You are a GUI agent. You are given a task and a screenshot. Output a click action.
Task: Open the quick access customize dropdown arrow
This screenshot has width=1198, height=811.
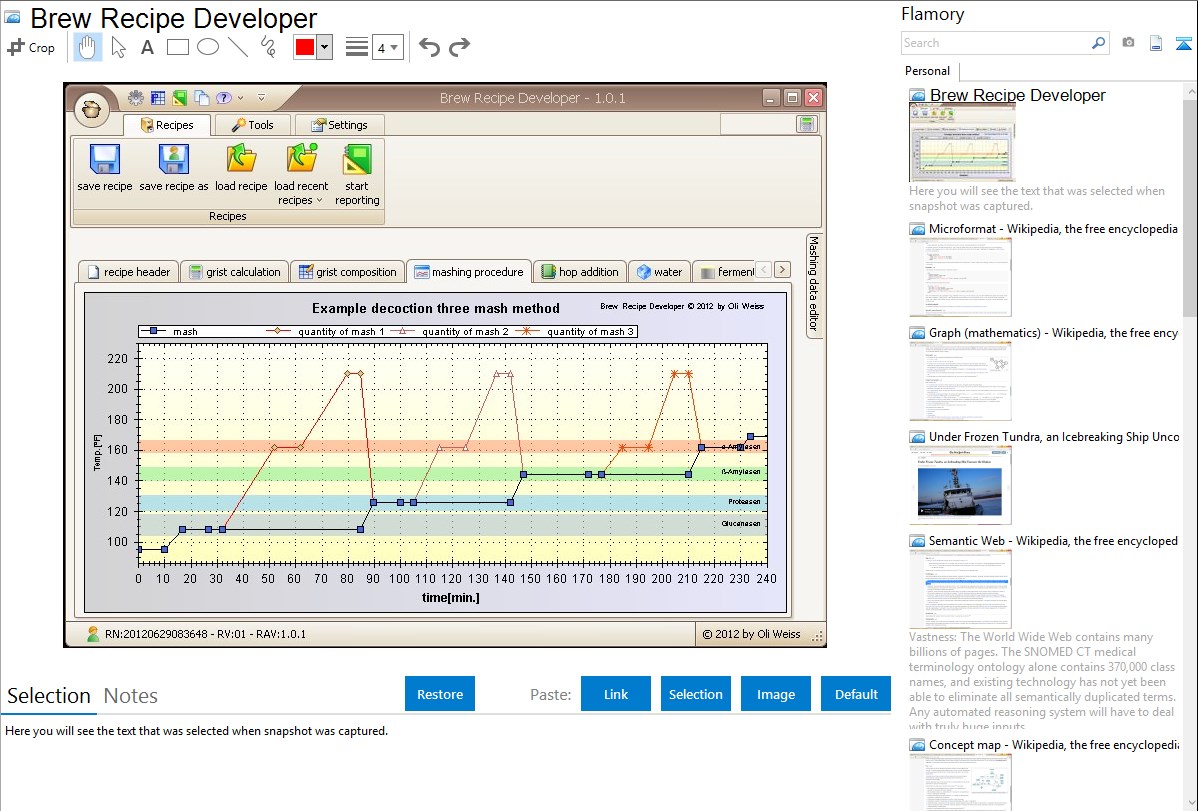pos(261,98)
